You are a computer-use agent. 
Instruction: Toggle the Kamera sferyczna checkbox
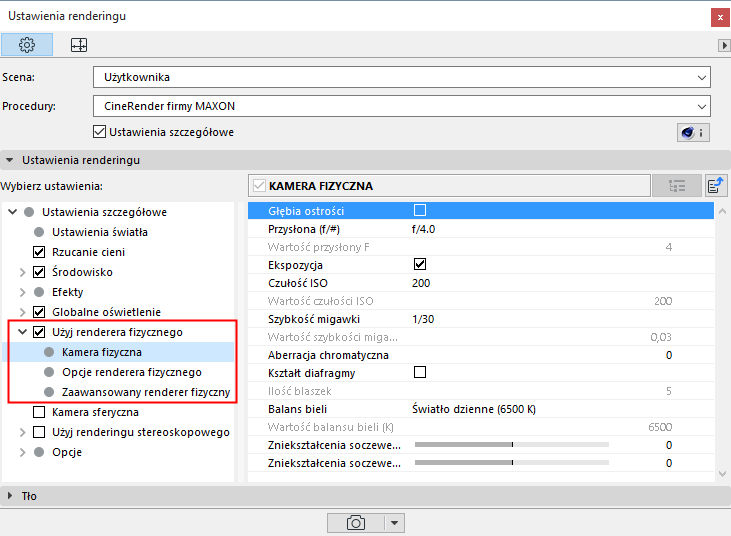[x=39, y=412]
